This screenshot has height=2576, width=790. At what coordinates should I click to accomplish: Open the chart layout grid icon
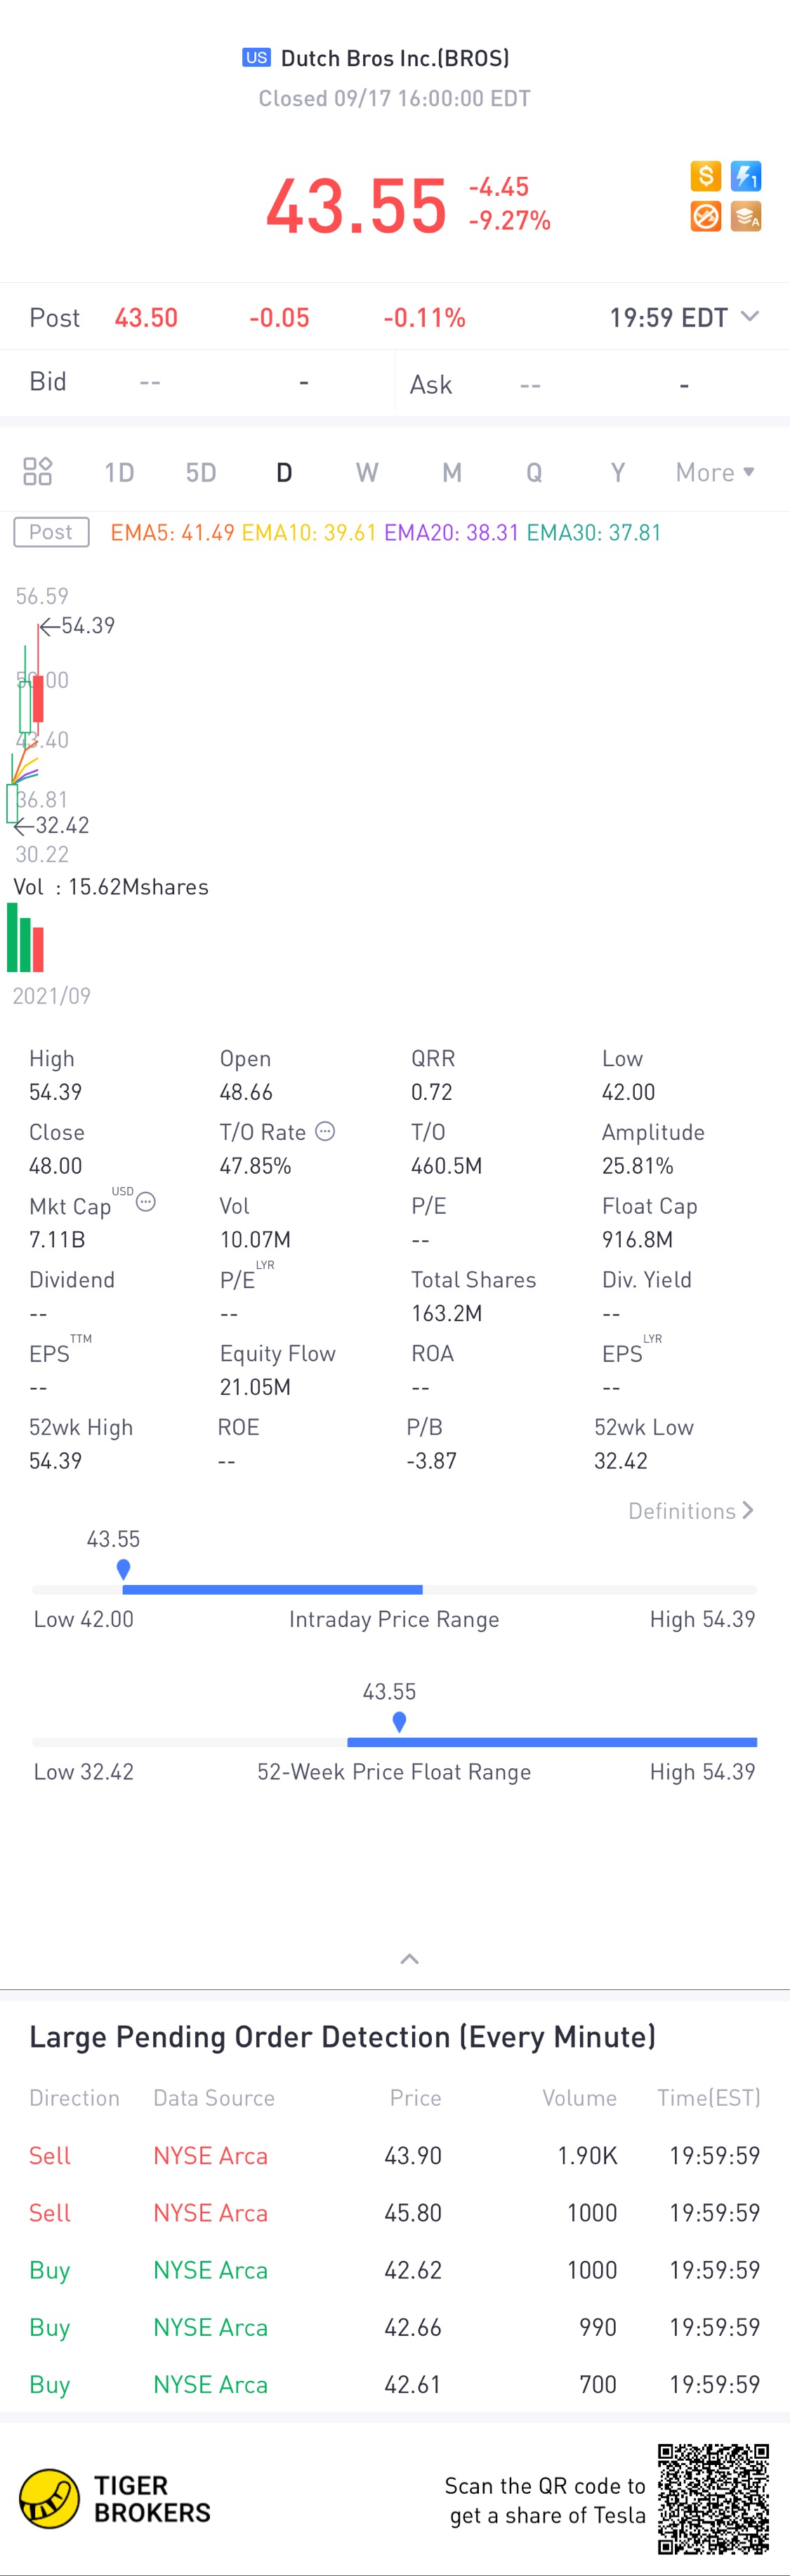pyautogui.click(x=38, y=472)
